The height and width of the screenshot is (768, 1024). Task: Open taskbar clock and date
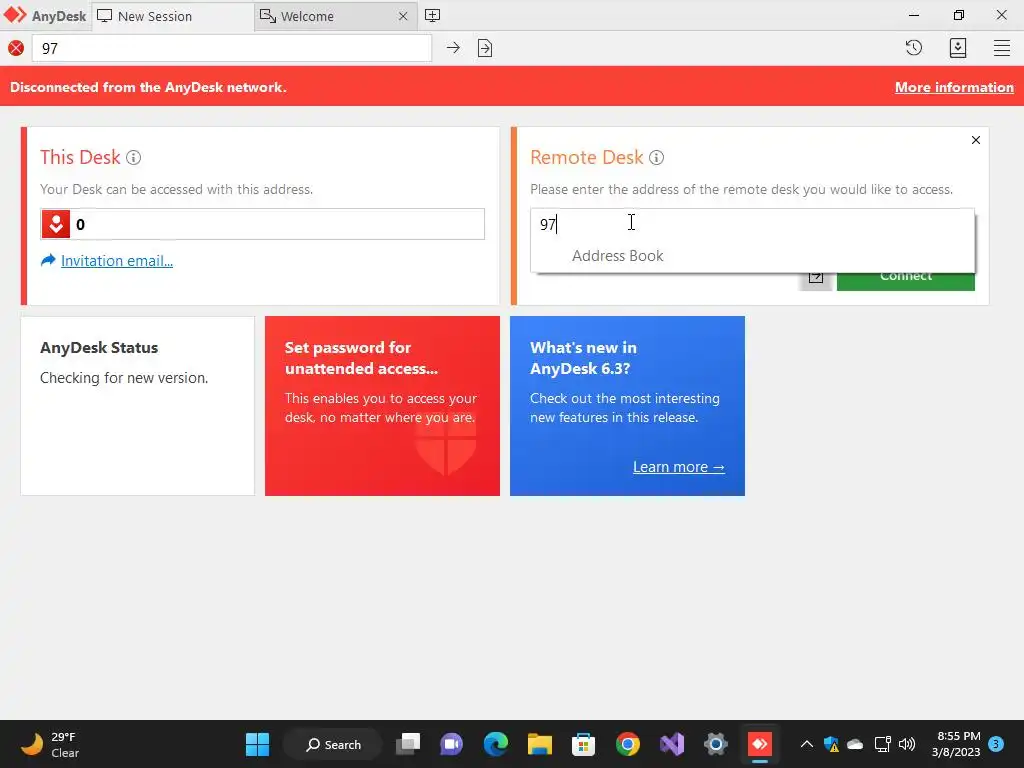pyautogui.click(x=955, y=744)
